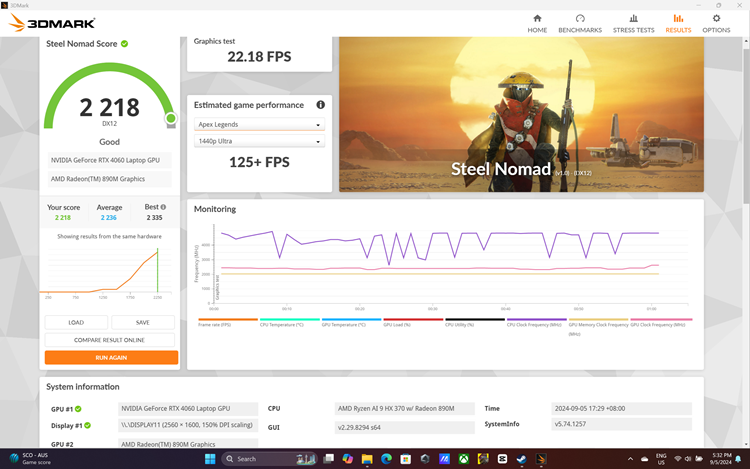Toggle the GPU Temperature legend
This screenshot has height=469, width=750.
point(351,322)
